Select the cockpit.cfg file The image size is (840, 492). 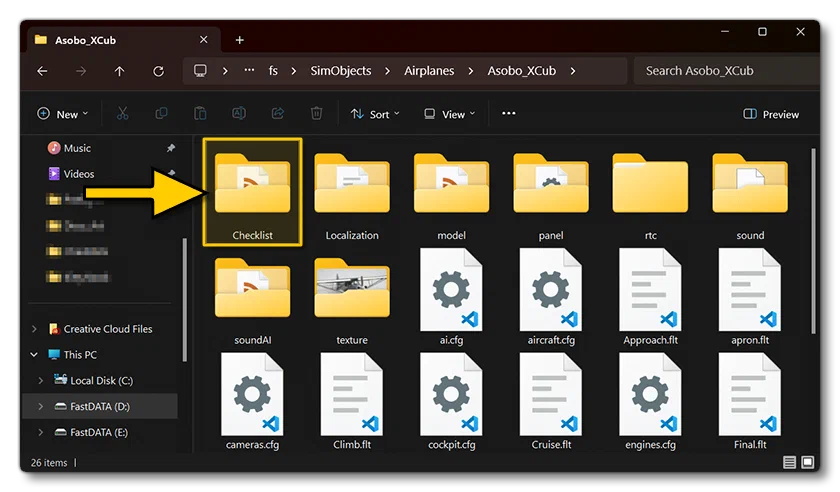[451, 401]
